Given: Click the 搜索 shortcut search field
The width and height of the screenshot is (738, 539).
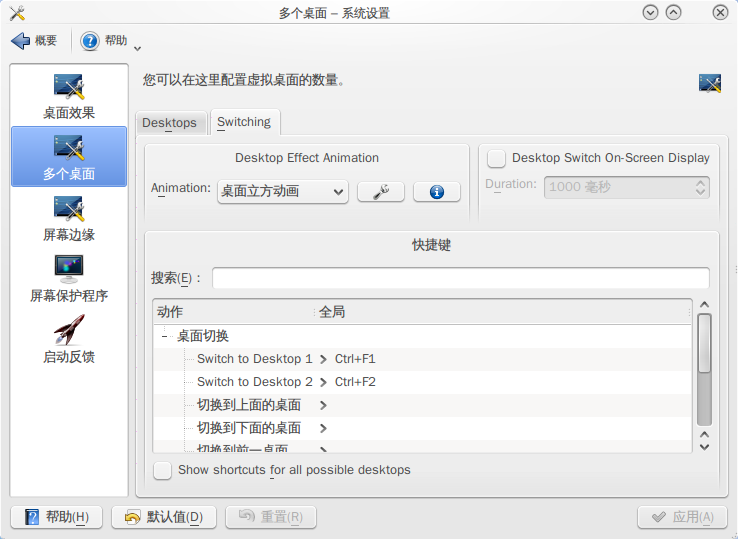Looking at the screenshot, I should pyautogui.click(x=461, y=278).
